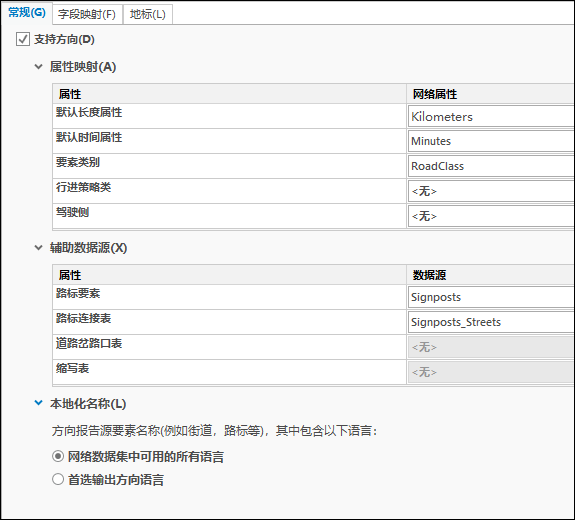Select the 默认长度属性 row label
575x520 pixels.
89,112
